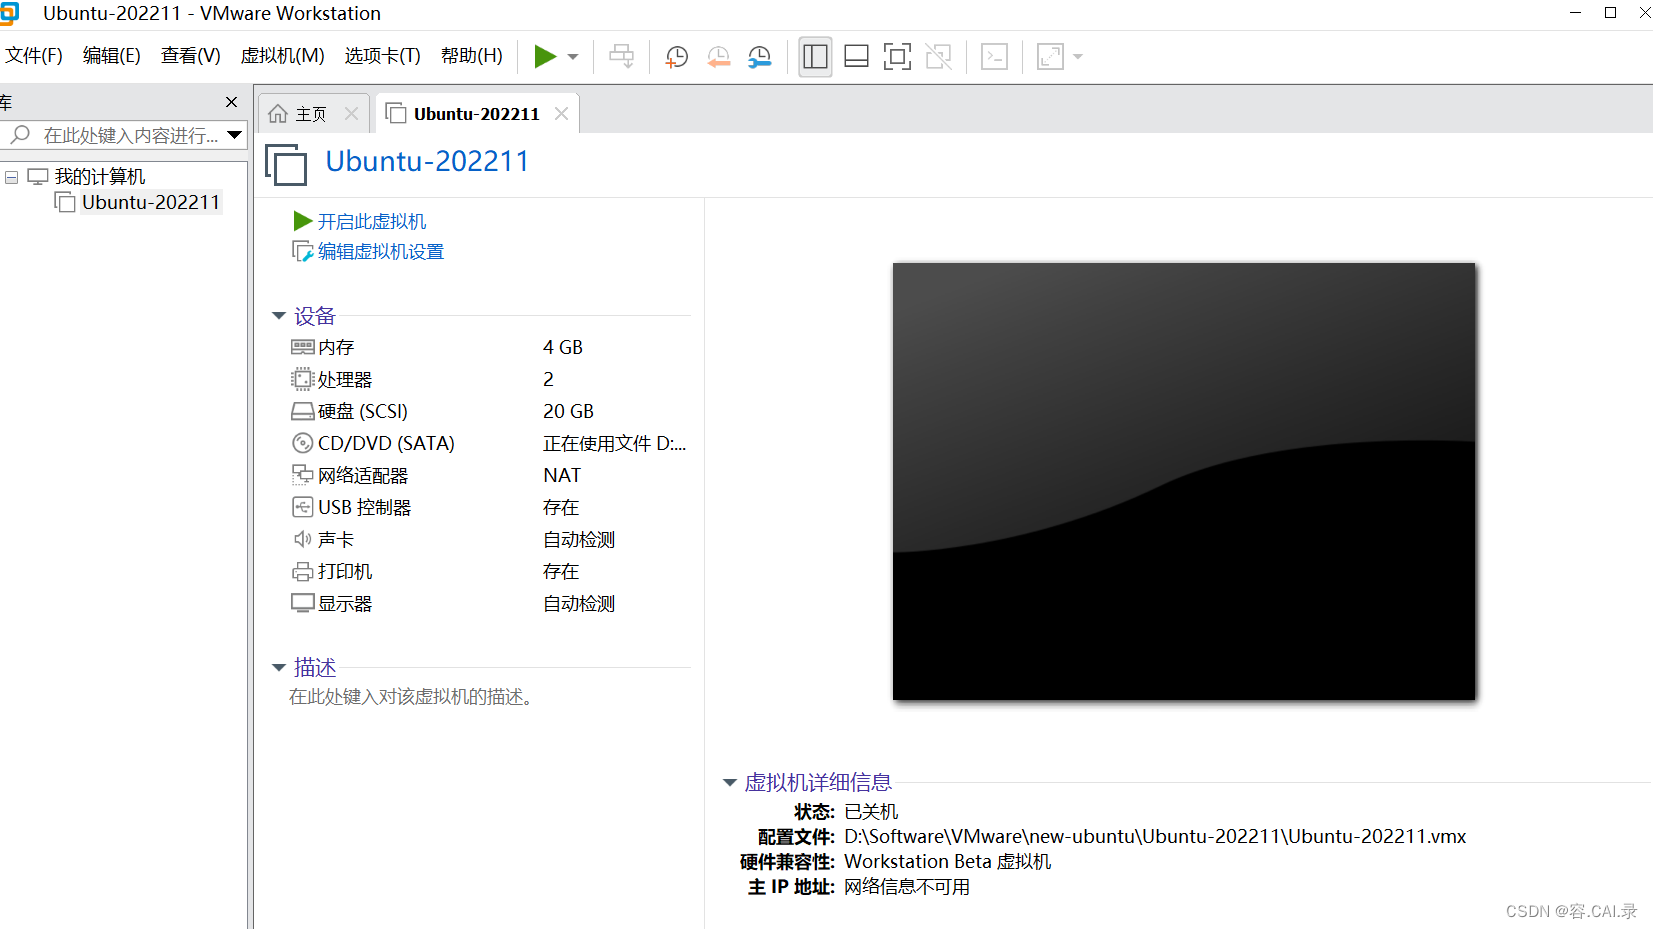Enter full screen mode icon
This screenshot has width=1653, height=929.
(x=898, y=57)
